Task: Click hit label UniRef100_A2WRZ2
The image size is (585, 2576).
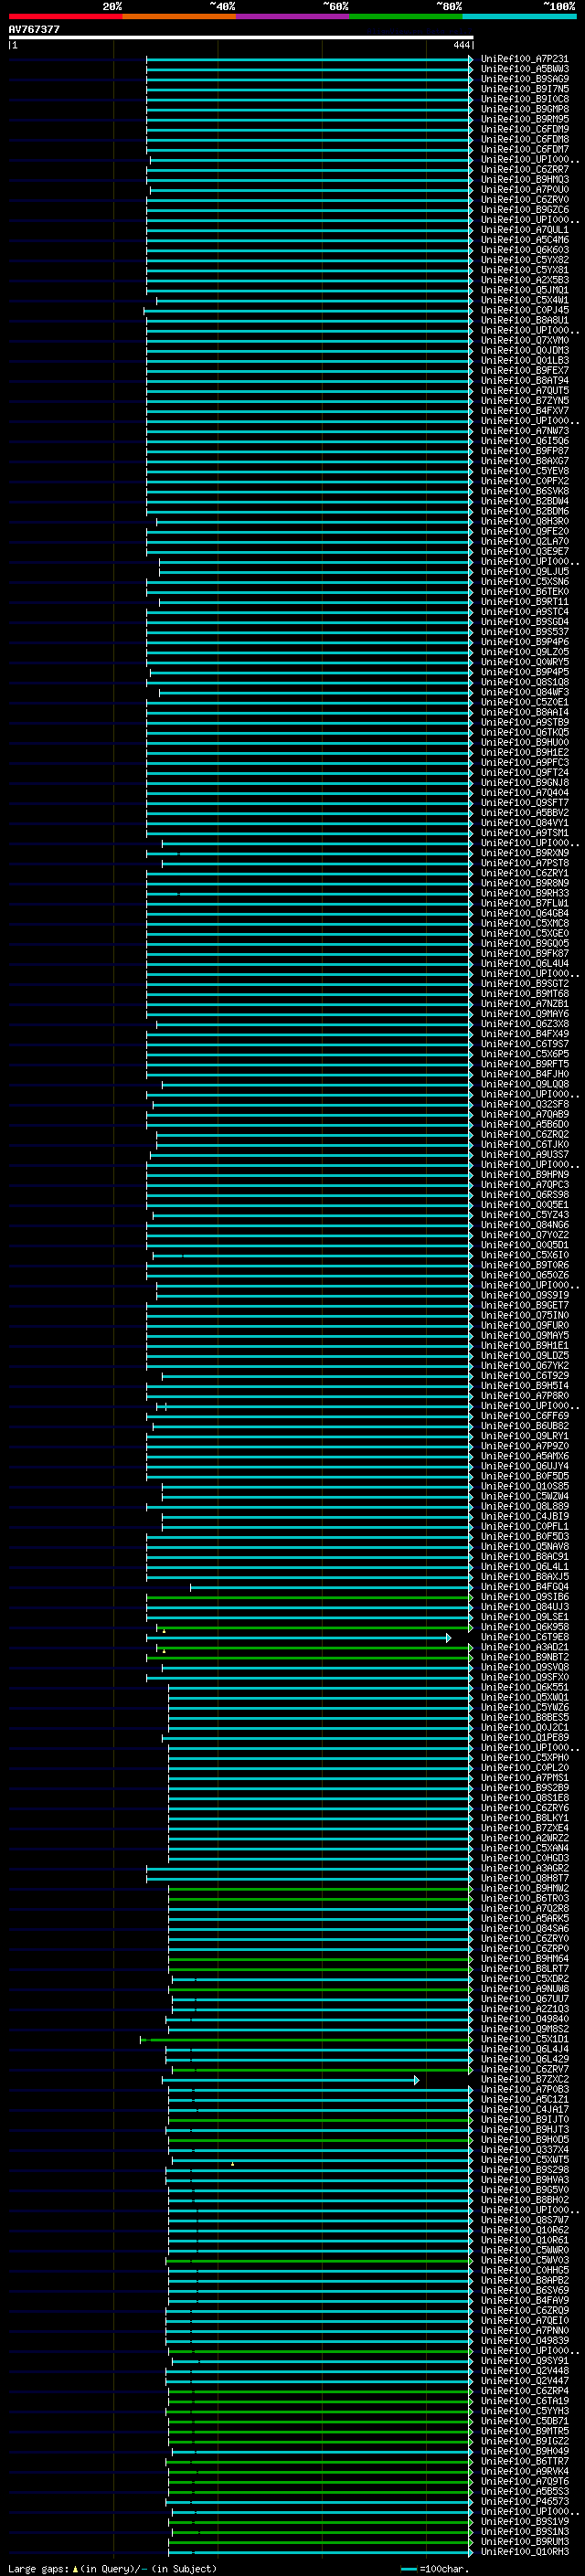Action: tap(524, 1838)
